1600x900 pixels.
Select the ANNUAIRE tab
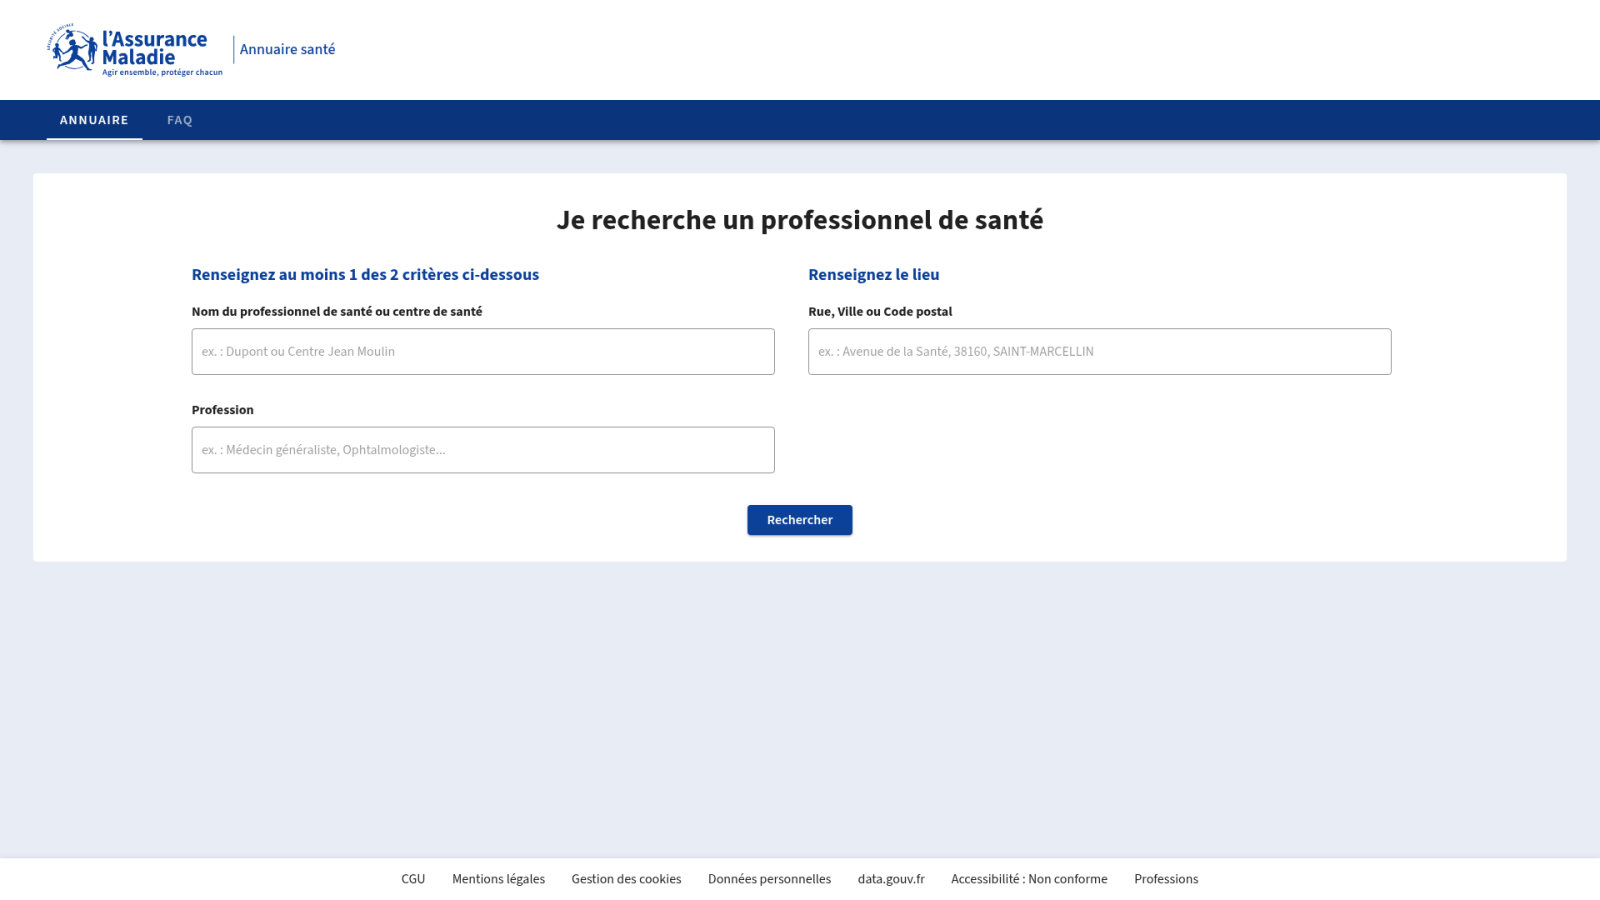point(94,120)
